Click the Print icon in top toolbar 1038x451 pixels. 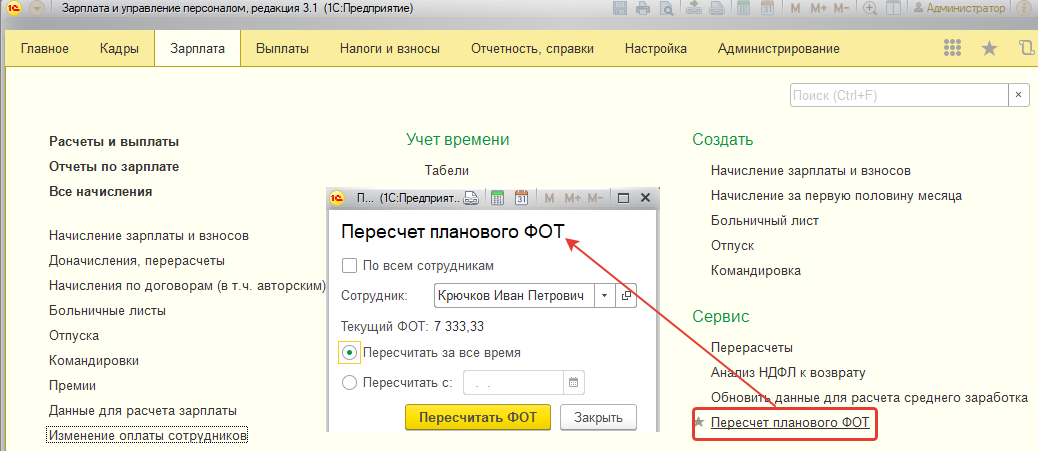[x=642, y=8]
